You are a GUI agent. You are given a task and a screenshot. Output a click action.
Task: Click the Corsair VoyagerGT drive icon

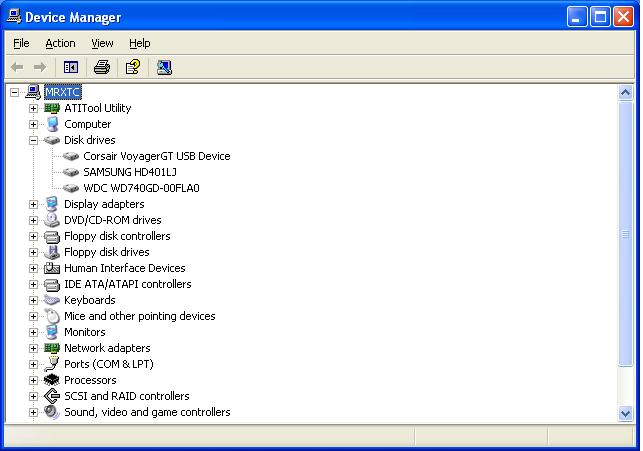[x=71, y=156]
